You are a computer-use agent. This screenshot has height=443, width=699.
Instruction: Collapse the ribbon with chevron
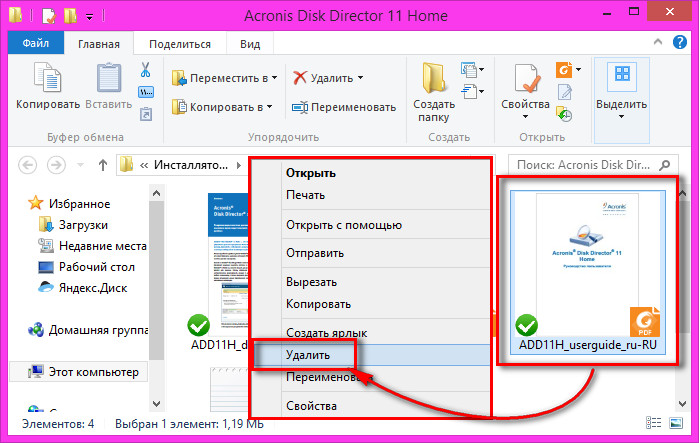click(658, 42)
